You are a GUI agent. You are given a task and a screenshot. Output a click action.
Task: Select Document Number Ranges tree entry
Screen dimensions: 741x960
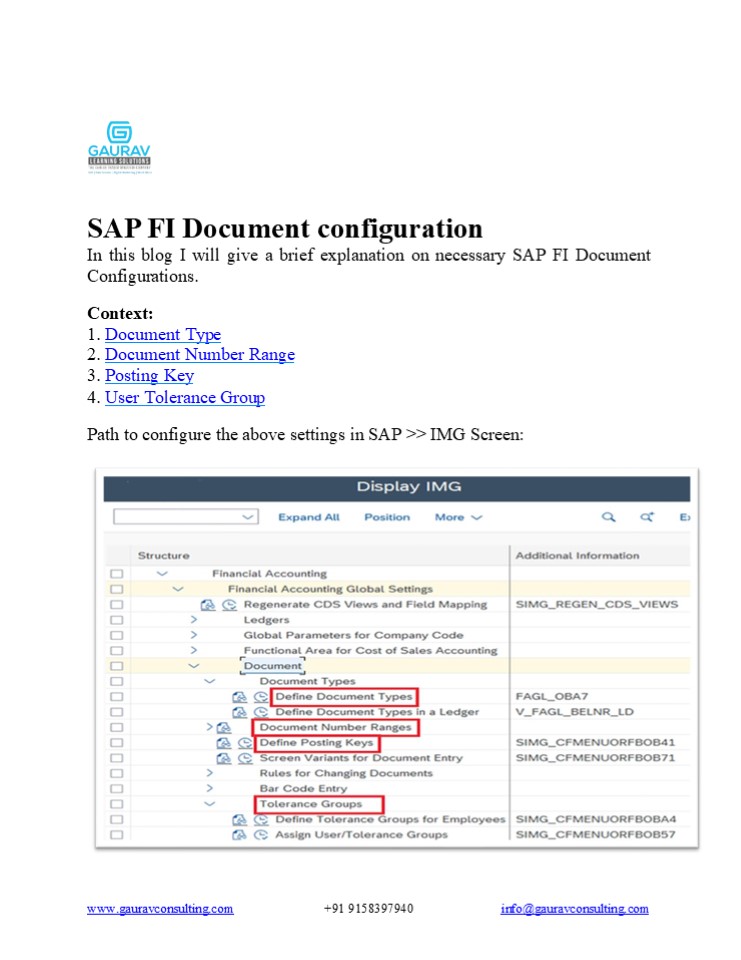coord(335,727)
